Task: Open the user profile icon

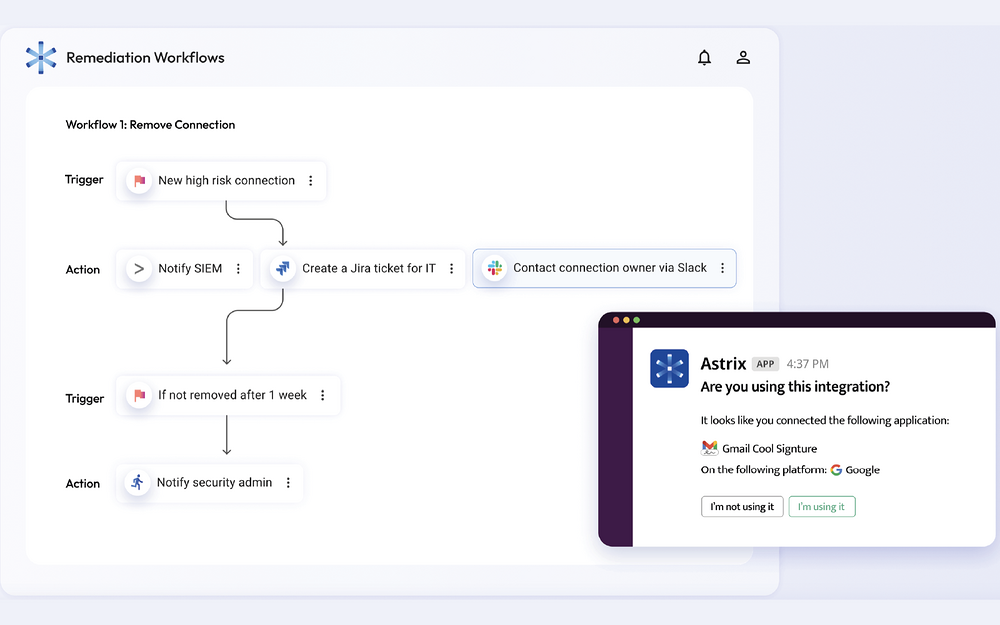Action: click(743, 57)
